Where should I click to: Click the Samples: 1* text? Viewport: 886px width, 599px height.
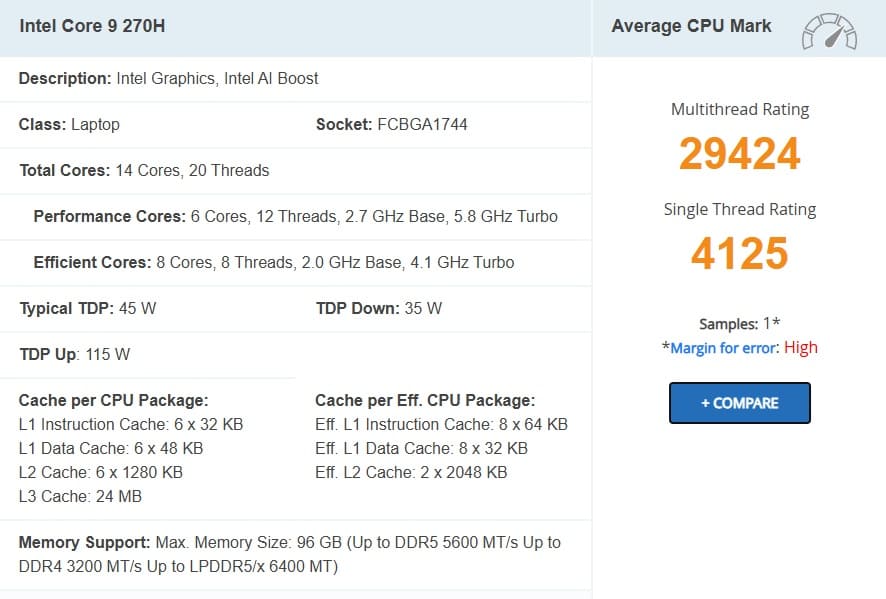[740, 324]
